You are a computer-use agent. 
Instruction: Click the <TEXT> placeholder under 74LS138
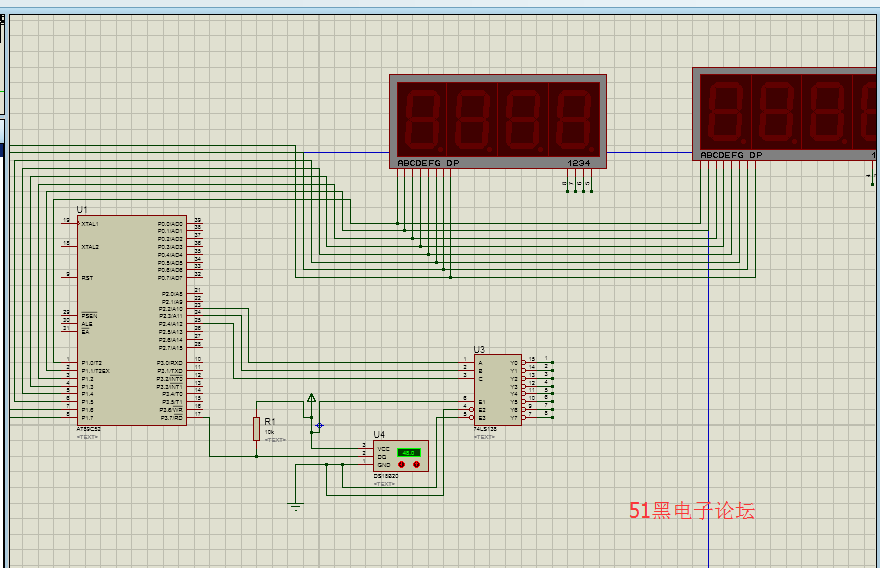point(484,437)
